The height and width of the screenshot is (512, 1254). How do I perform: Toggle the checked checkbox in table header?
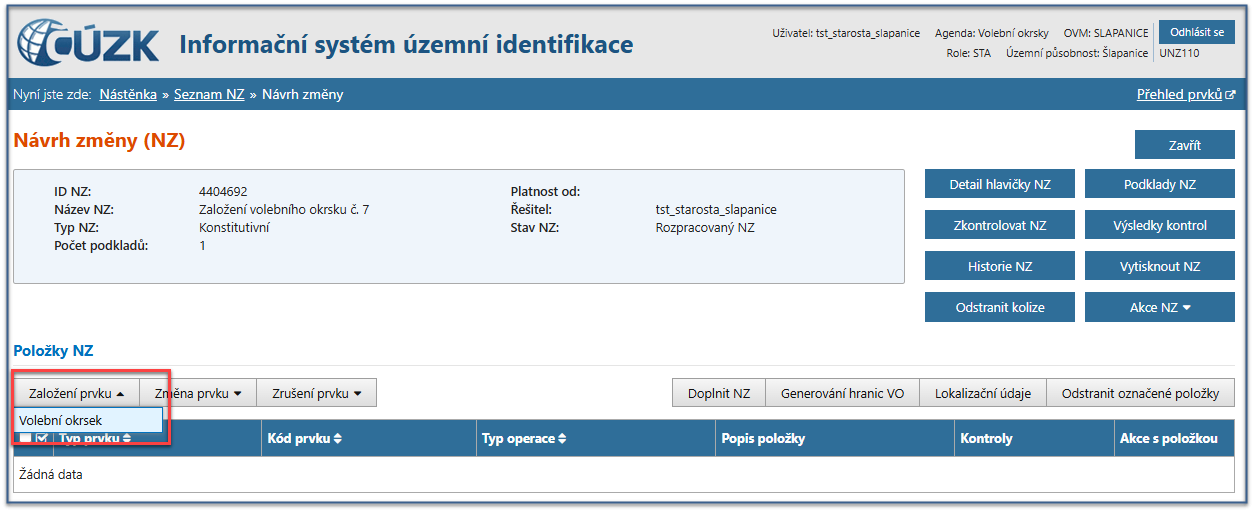click(x=41, y=439)
